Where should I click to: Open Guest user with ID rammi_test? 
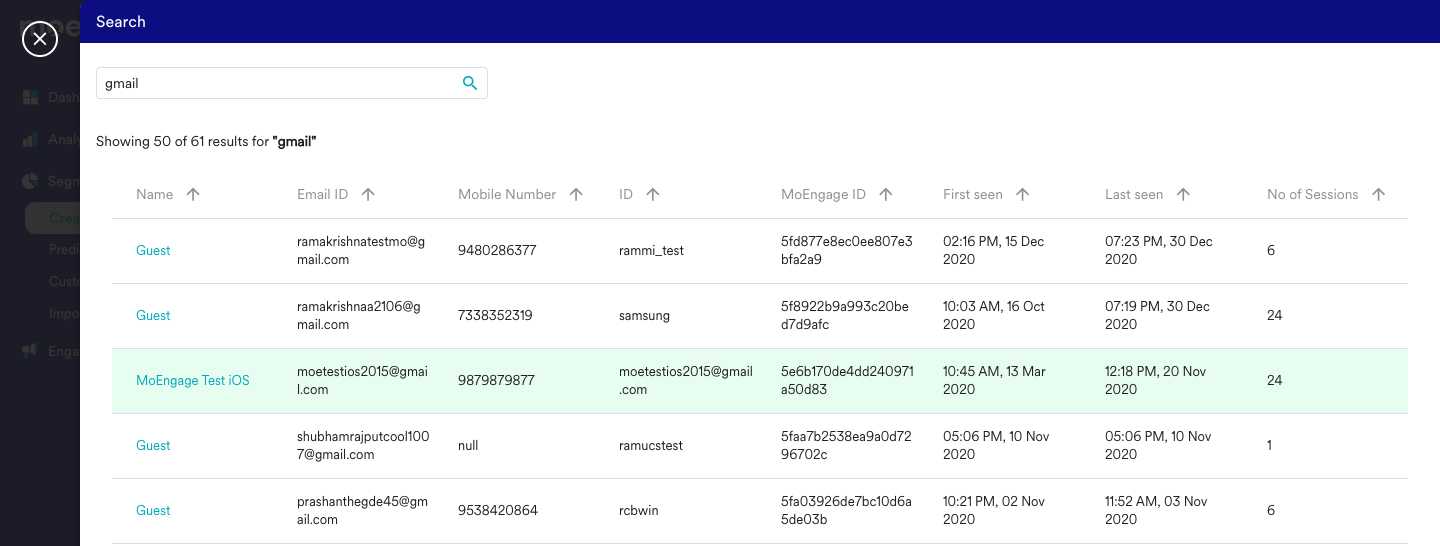click(153, 251)
